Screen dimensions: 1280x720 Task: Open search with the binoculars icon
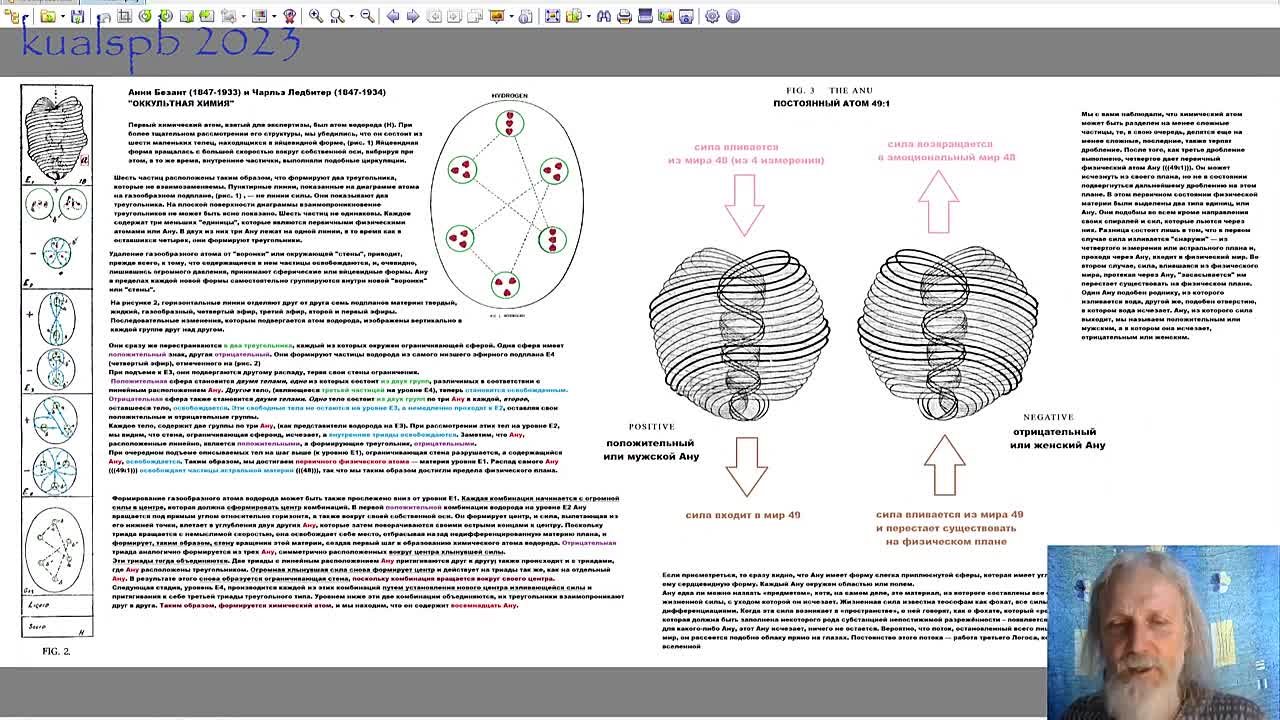coord(603,16)
